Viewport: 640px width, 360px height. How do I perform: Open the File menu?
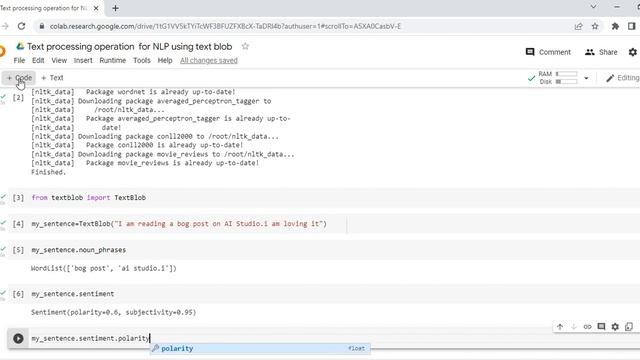(19, 60)
